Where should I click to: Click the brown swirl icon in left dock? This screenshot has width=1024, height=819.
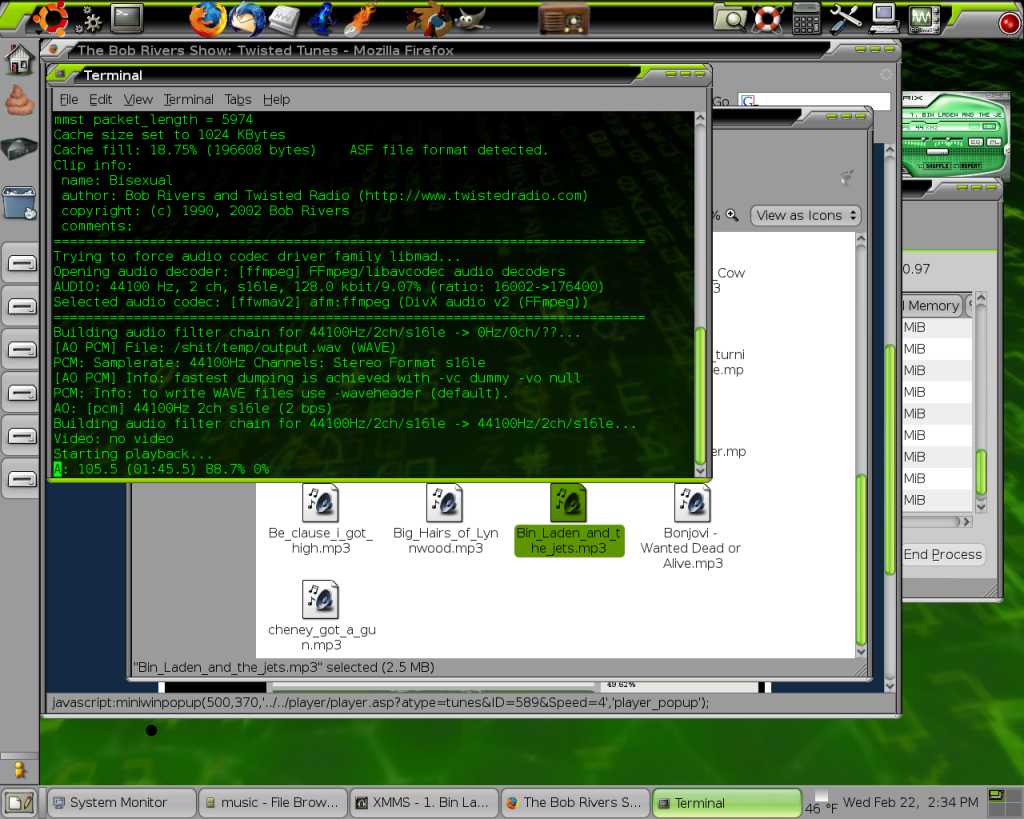pyautogui.click(x=20, y=101)
